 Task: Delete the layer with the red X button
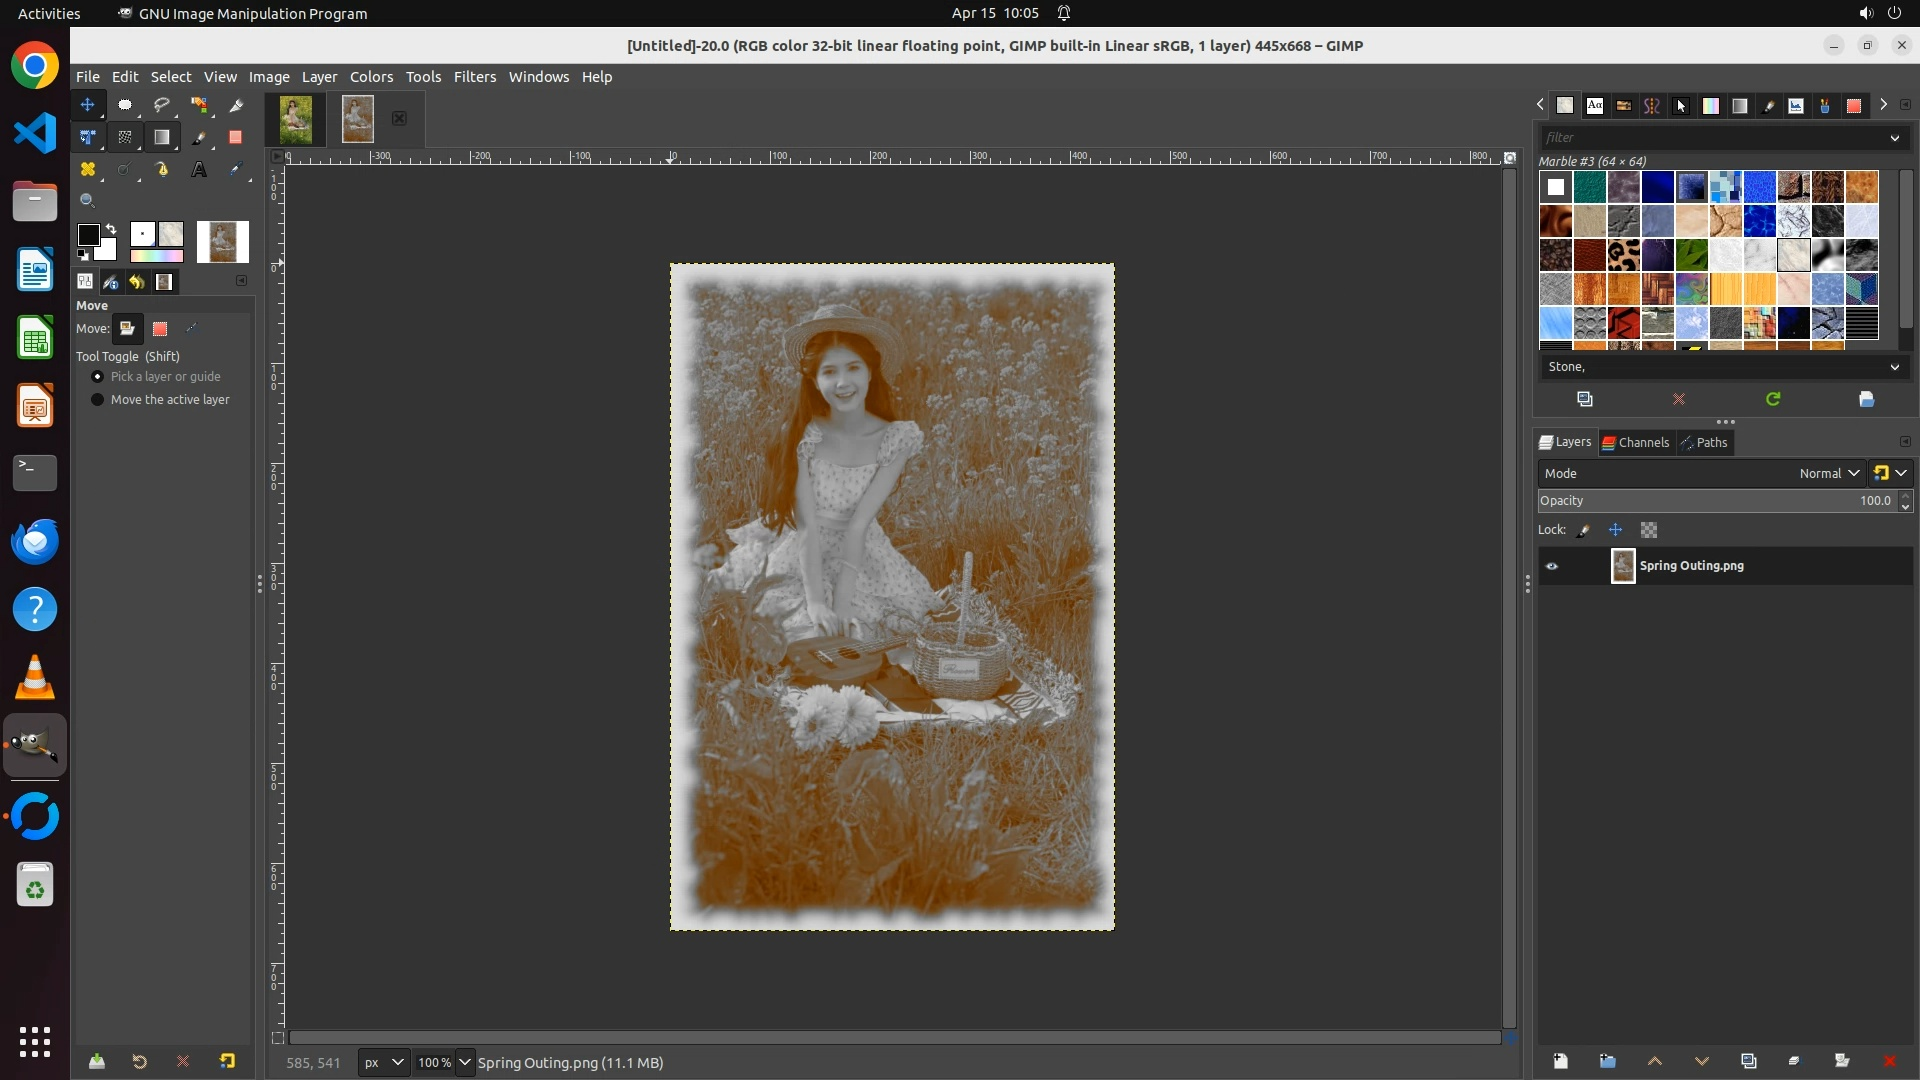pos(1889,1061)
